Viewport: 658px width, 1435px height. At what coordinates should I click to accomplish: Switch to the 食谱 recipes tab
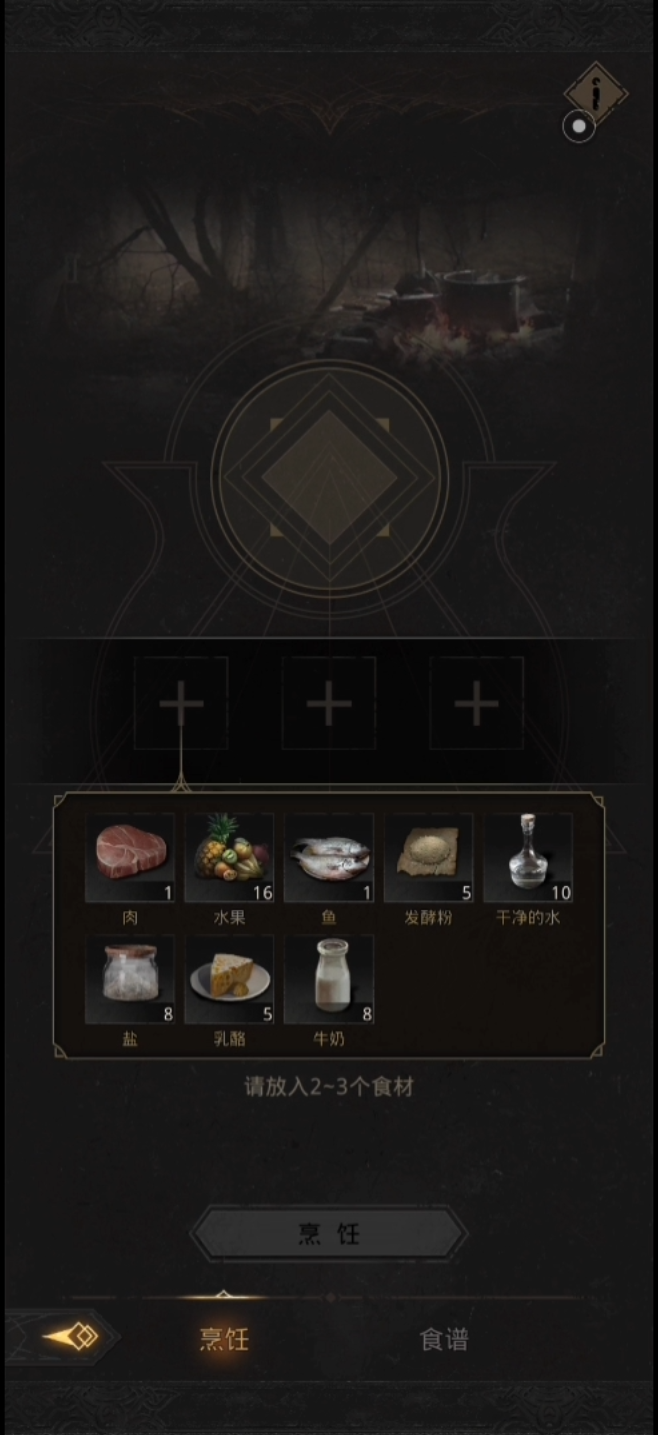(444, 1339)
